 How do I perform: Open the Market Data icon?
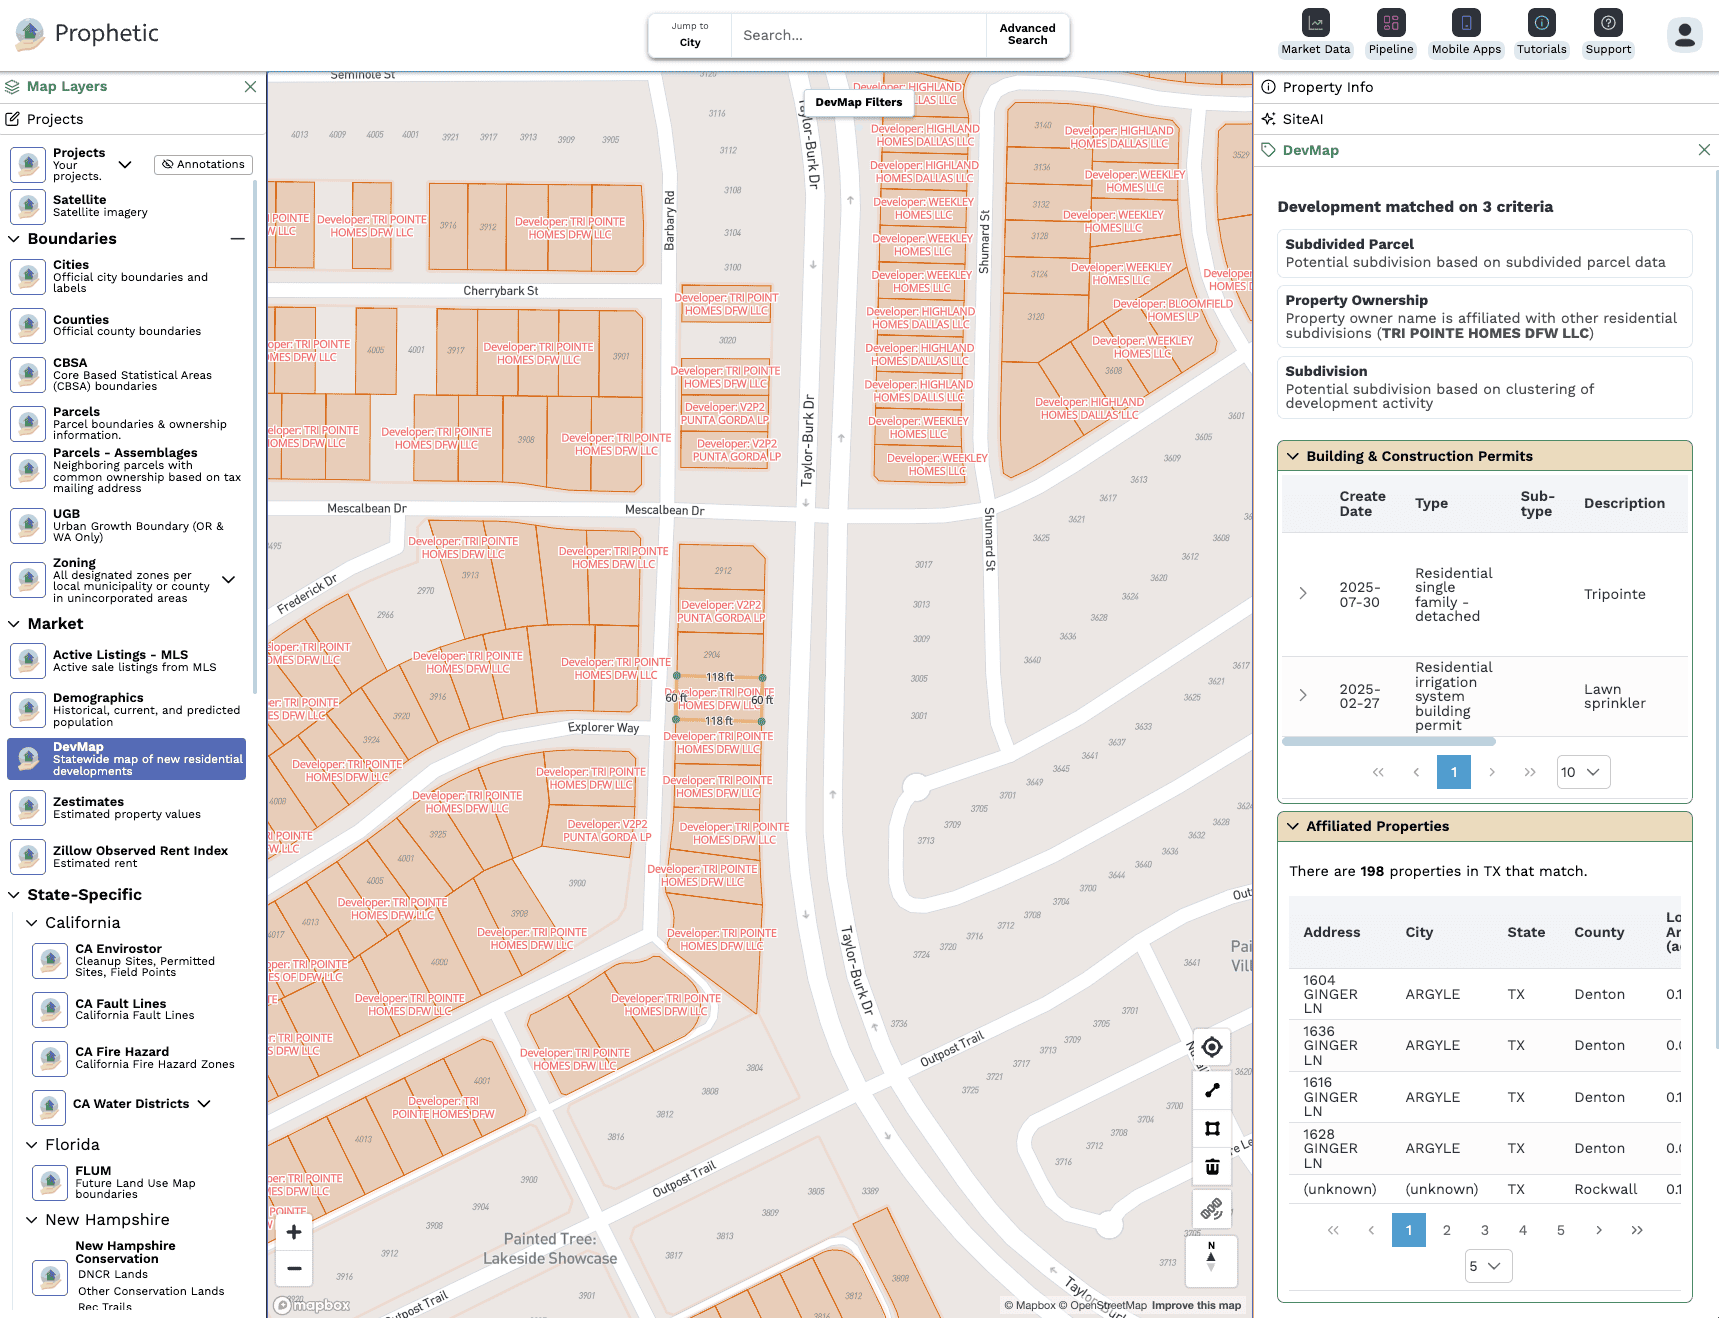tap(1315, 23)
